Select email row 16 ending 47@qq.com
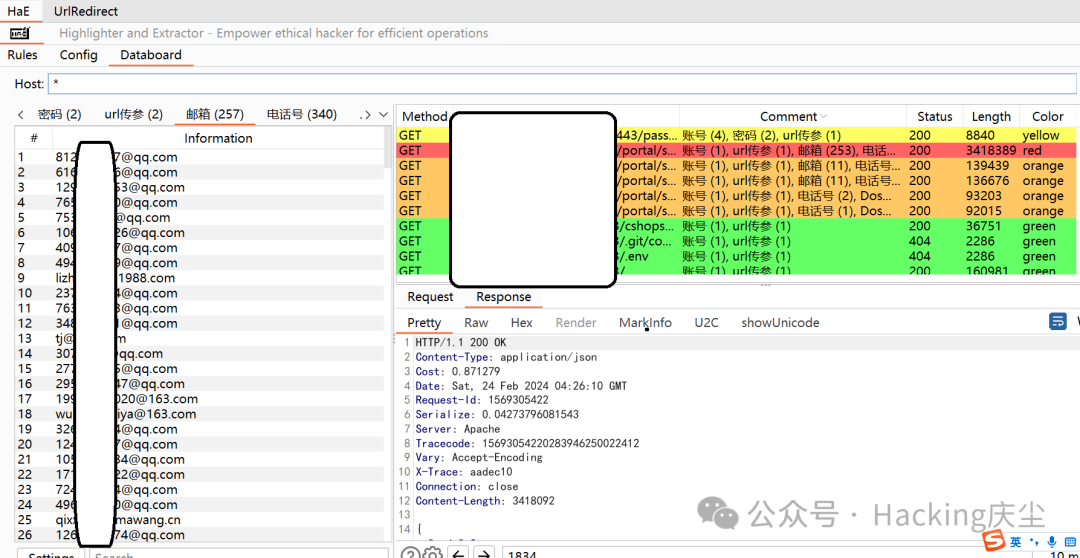 (x=200, y=384)
